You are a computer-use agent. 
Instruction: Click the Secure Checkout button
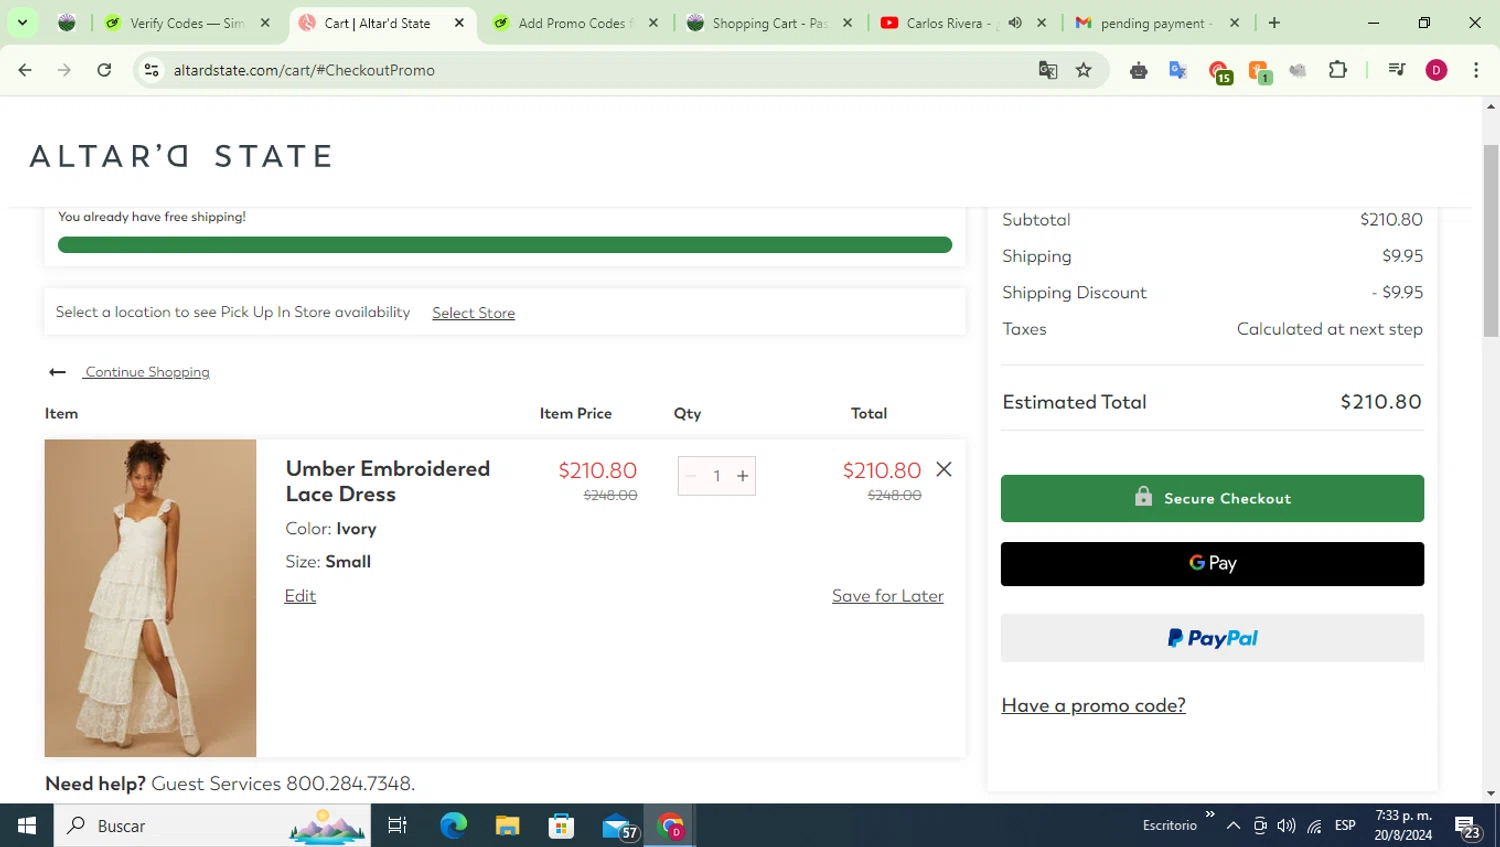[x=1212, y=498]
